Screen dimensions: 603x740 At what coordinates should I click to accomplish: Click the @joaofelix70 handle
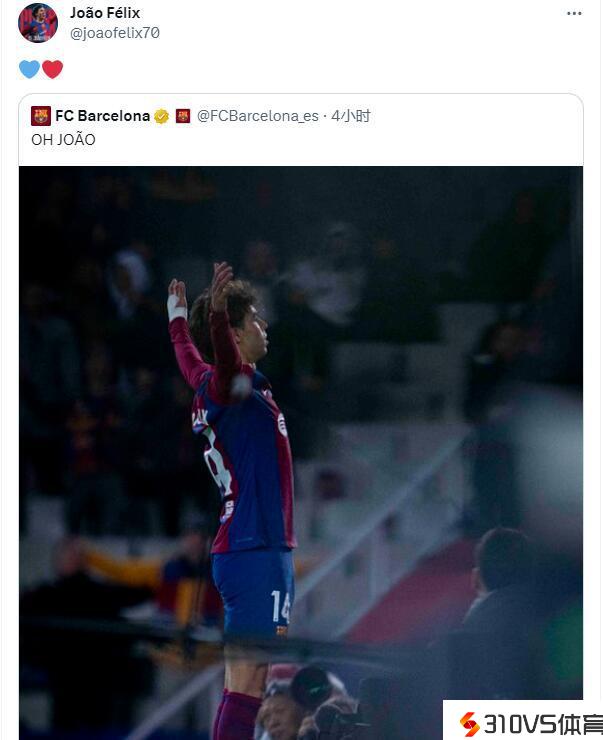point(115,33)
